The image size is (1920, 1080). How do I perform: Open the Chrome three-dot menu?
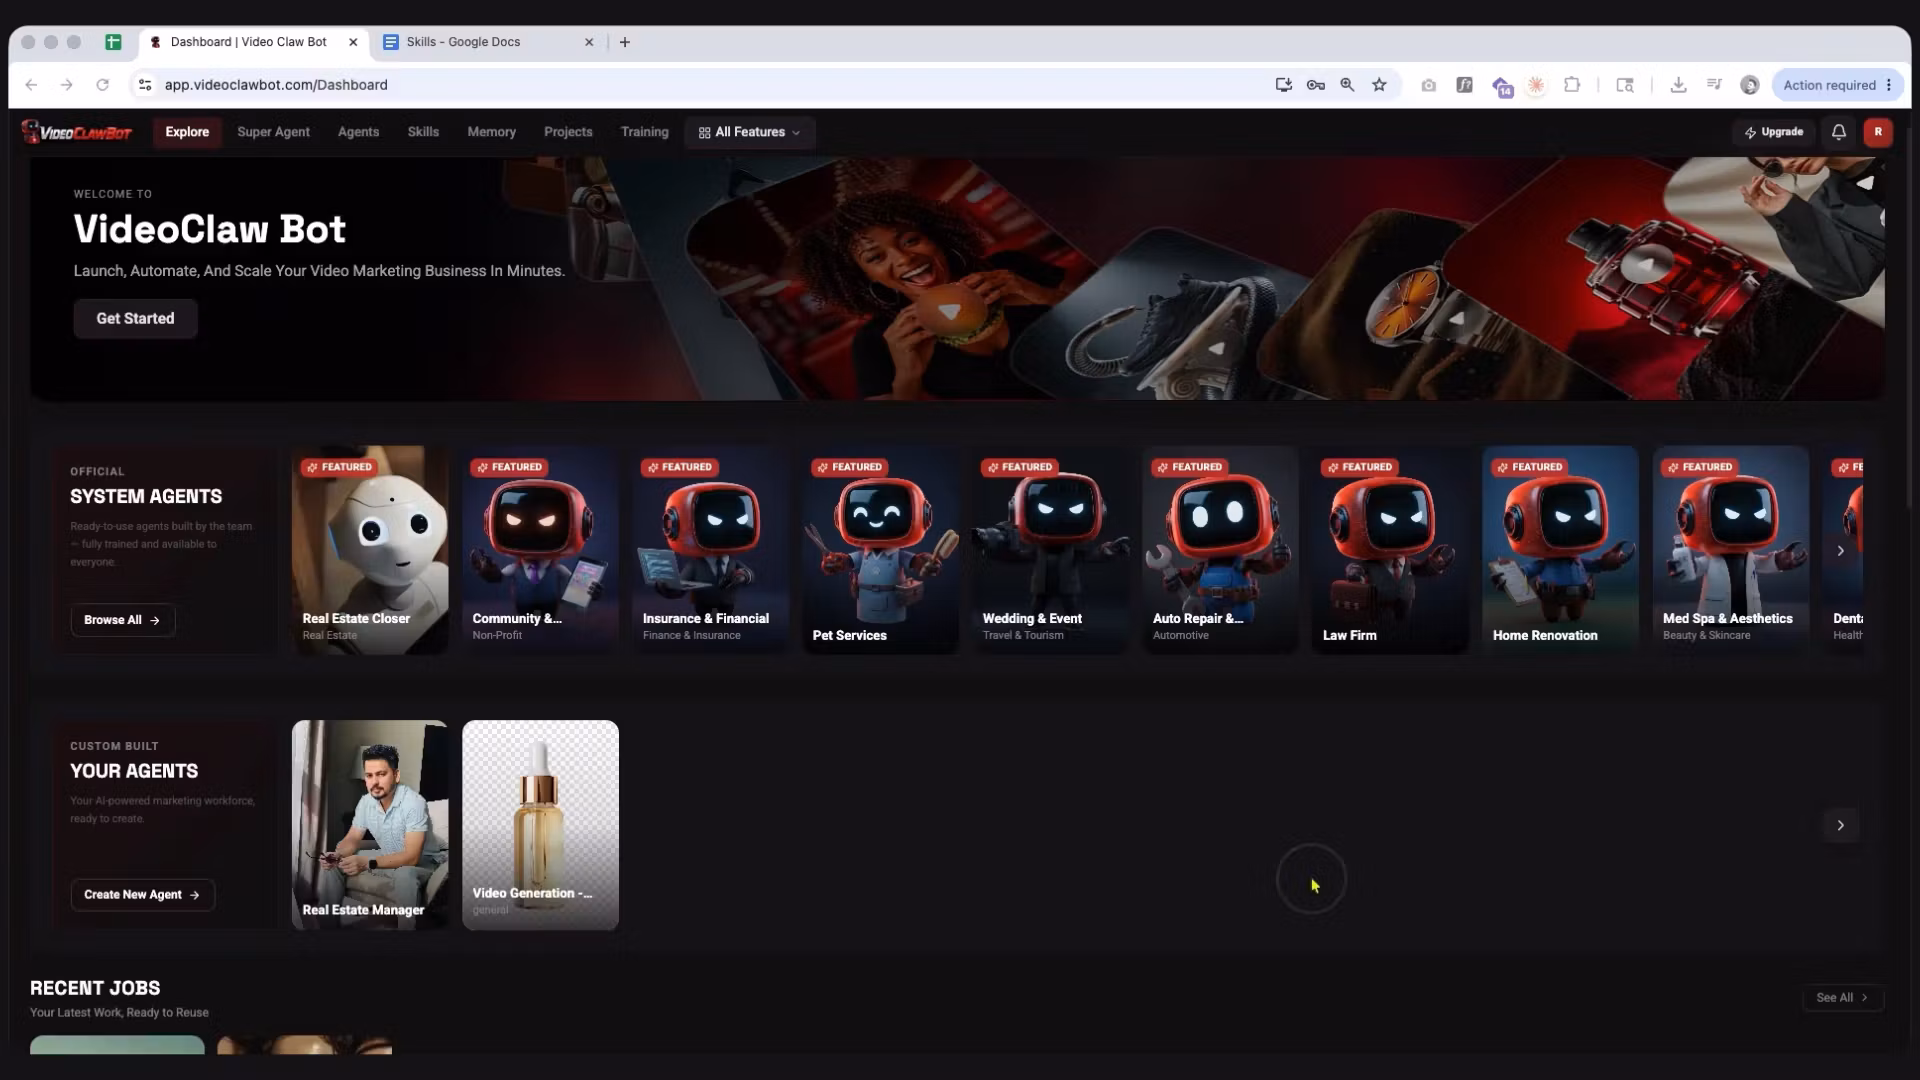pyautogui.click(x=1889, y=85)
